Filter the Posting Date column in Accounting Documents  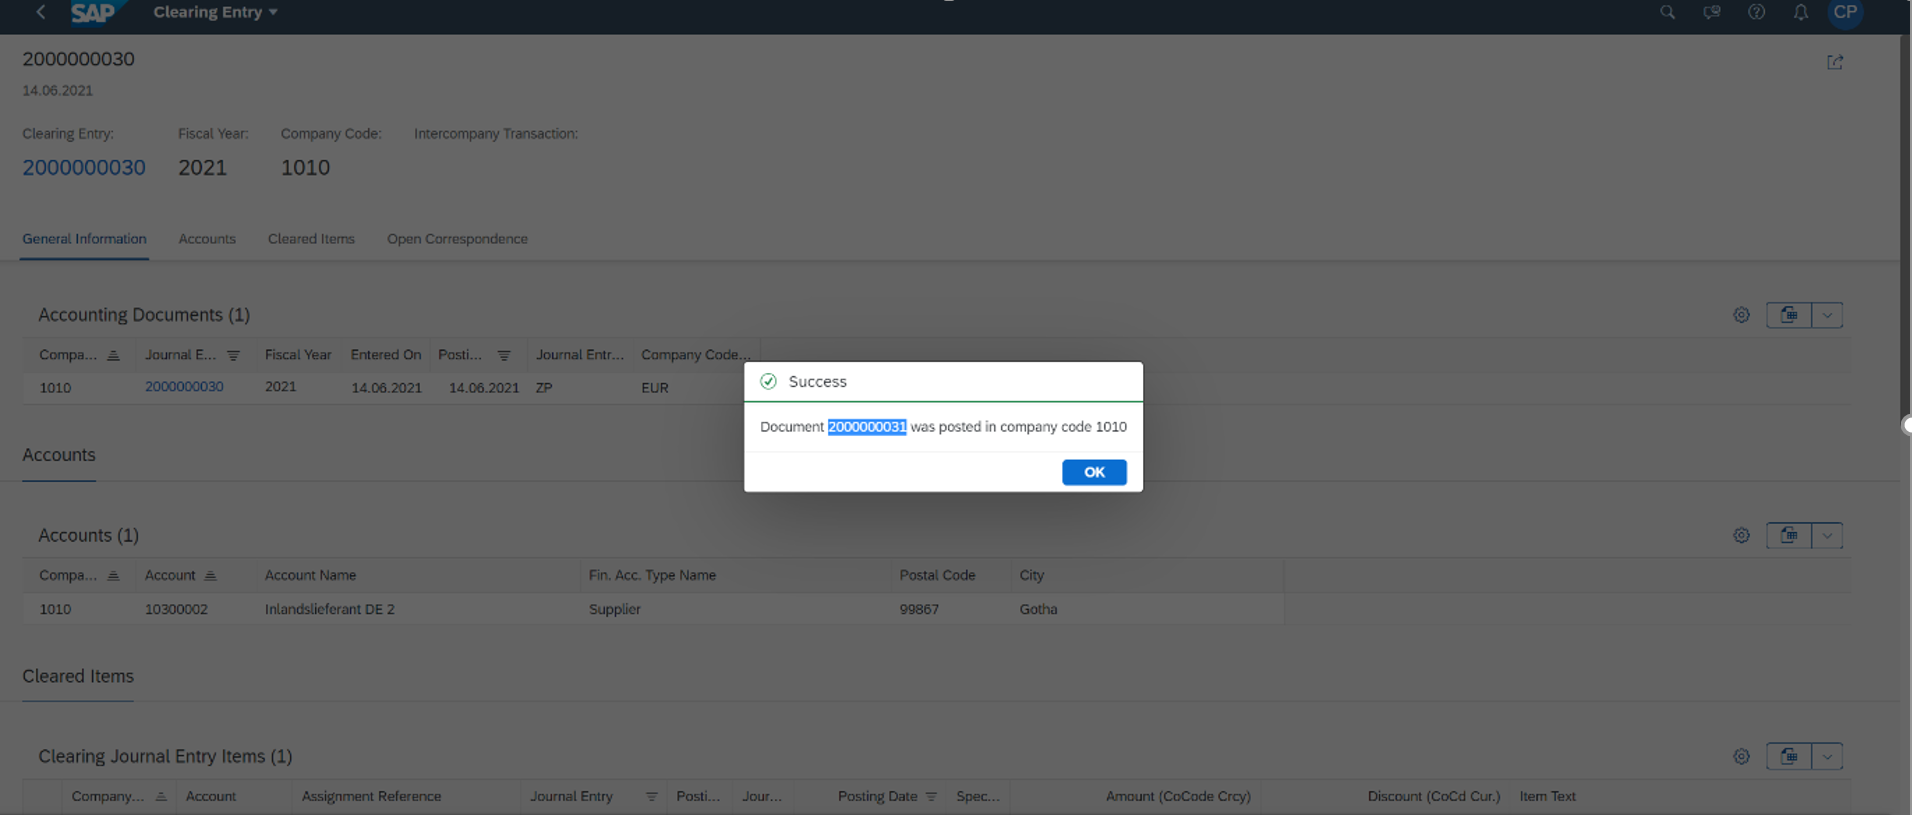504,355
